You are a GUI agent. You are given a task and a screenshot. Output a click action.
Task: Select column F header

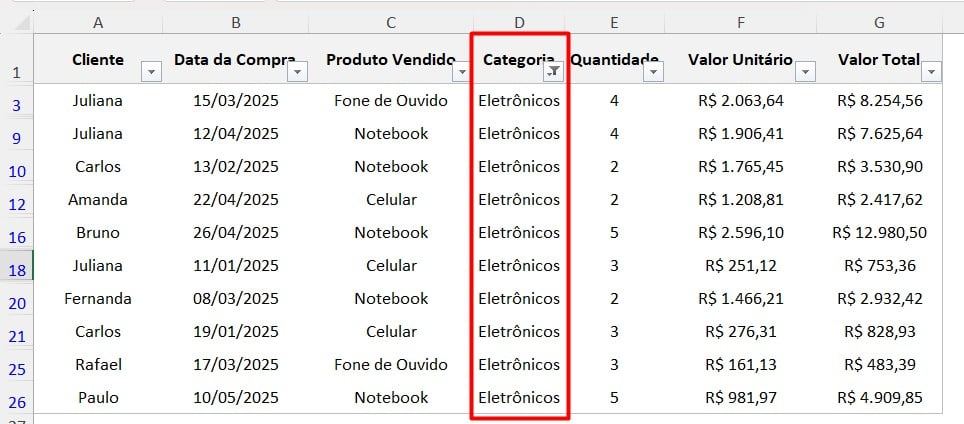pos(741,23)
